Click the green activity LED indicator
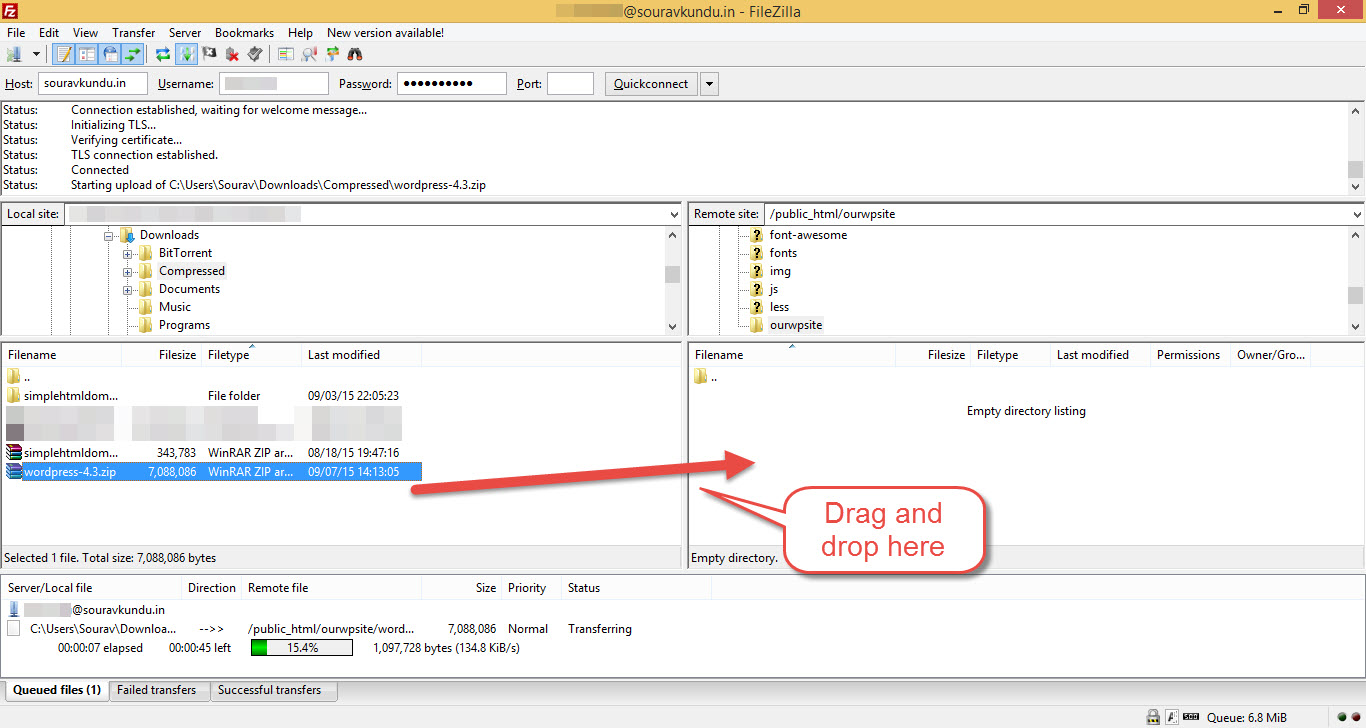 click(x=1342, y=717)
